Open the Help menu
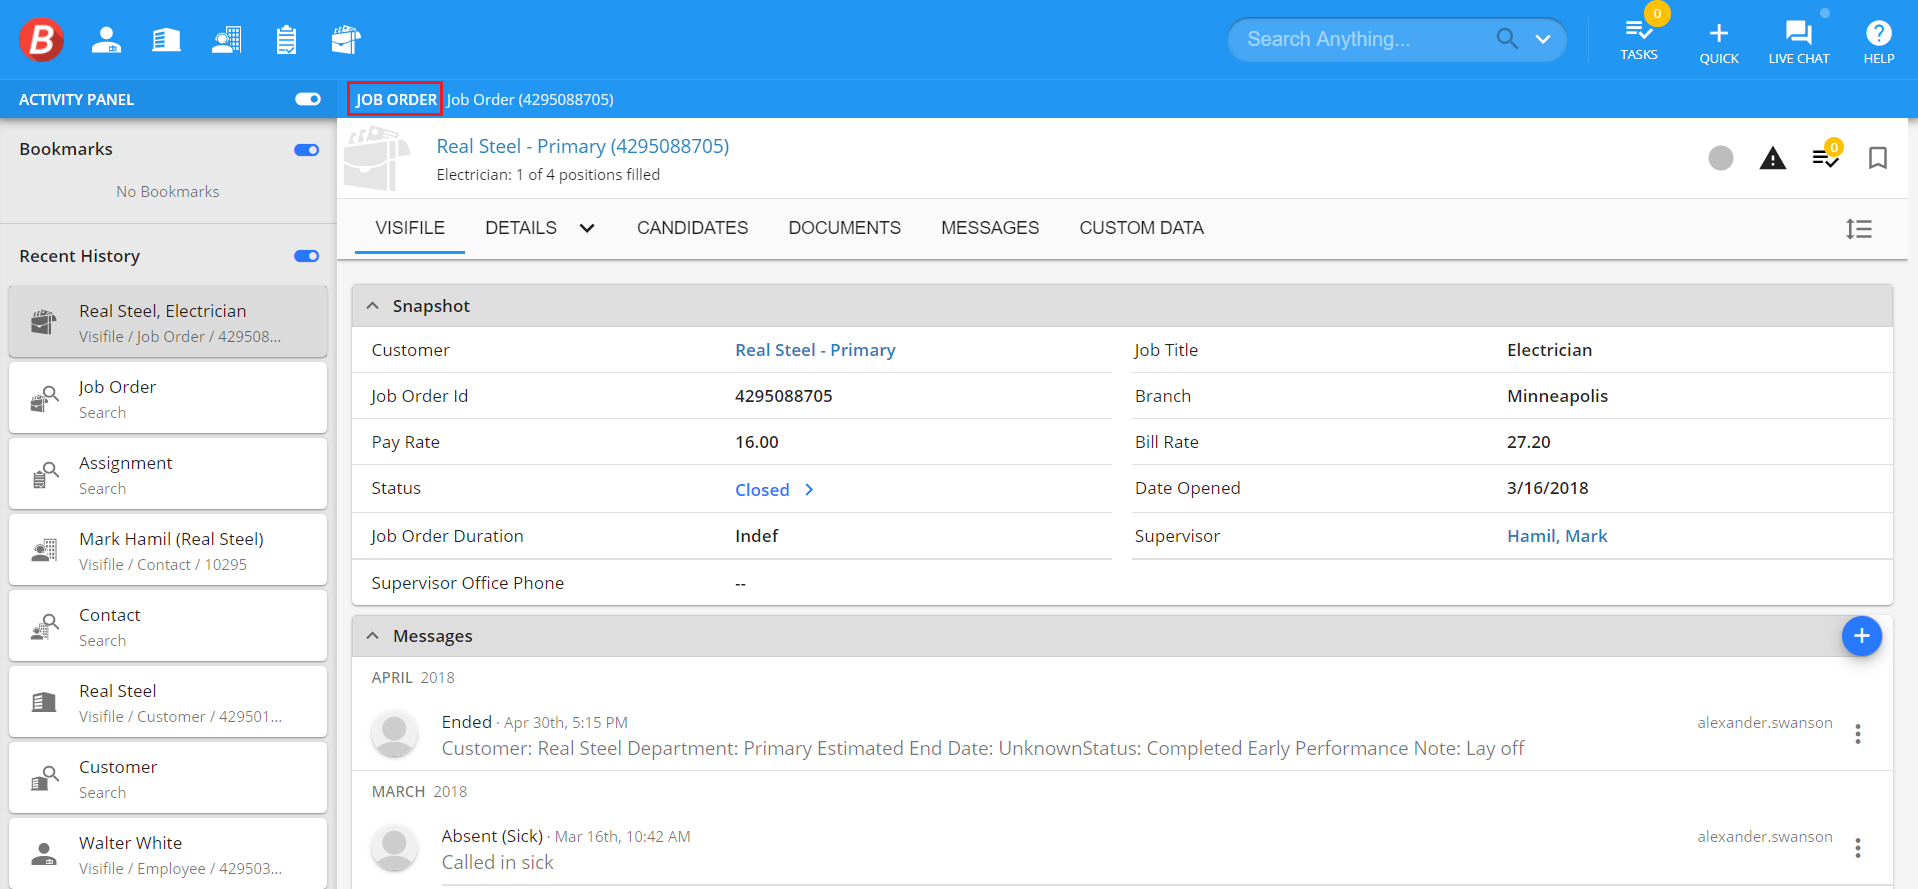 (1879, 43)
